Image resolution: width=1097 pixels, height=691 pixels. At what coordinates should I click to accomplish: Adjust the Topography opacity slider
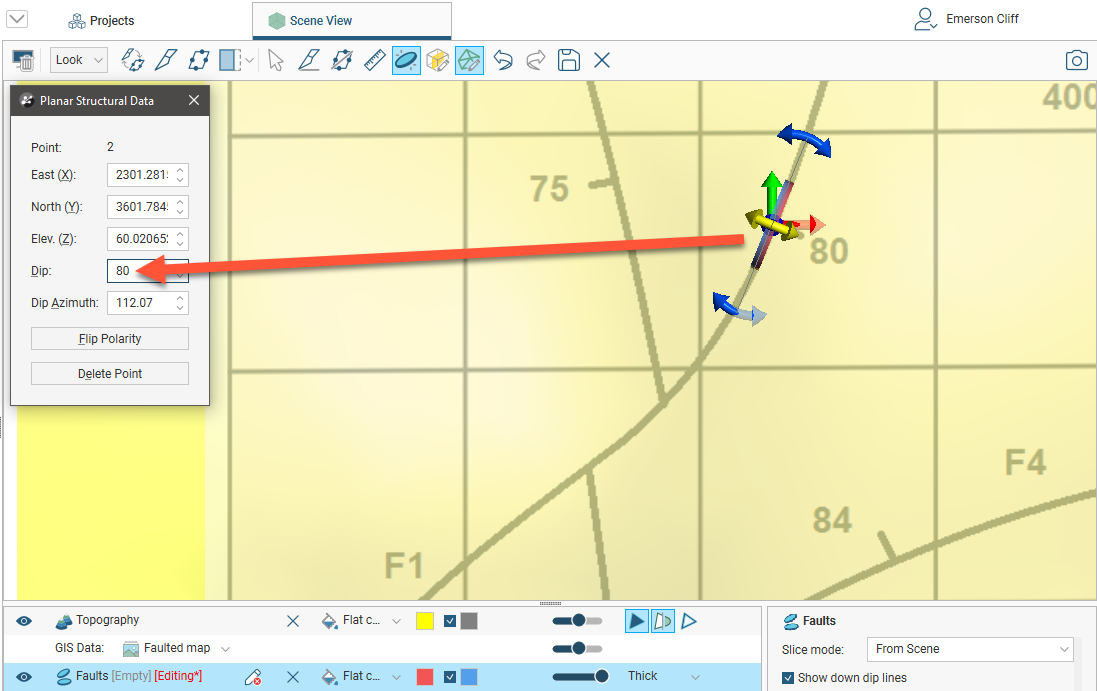tap(577, 620)
